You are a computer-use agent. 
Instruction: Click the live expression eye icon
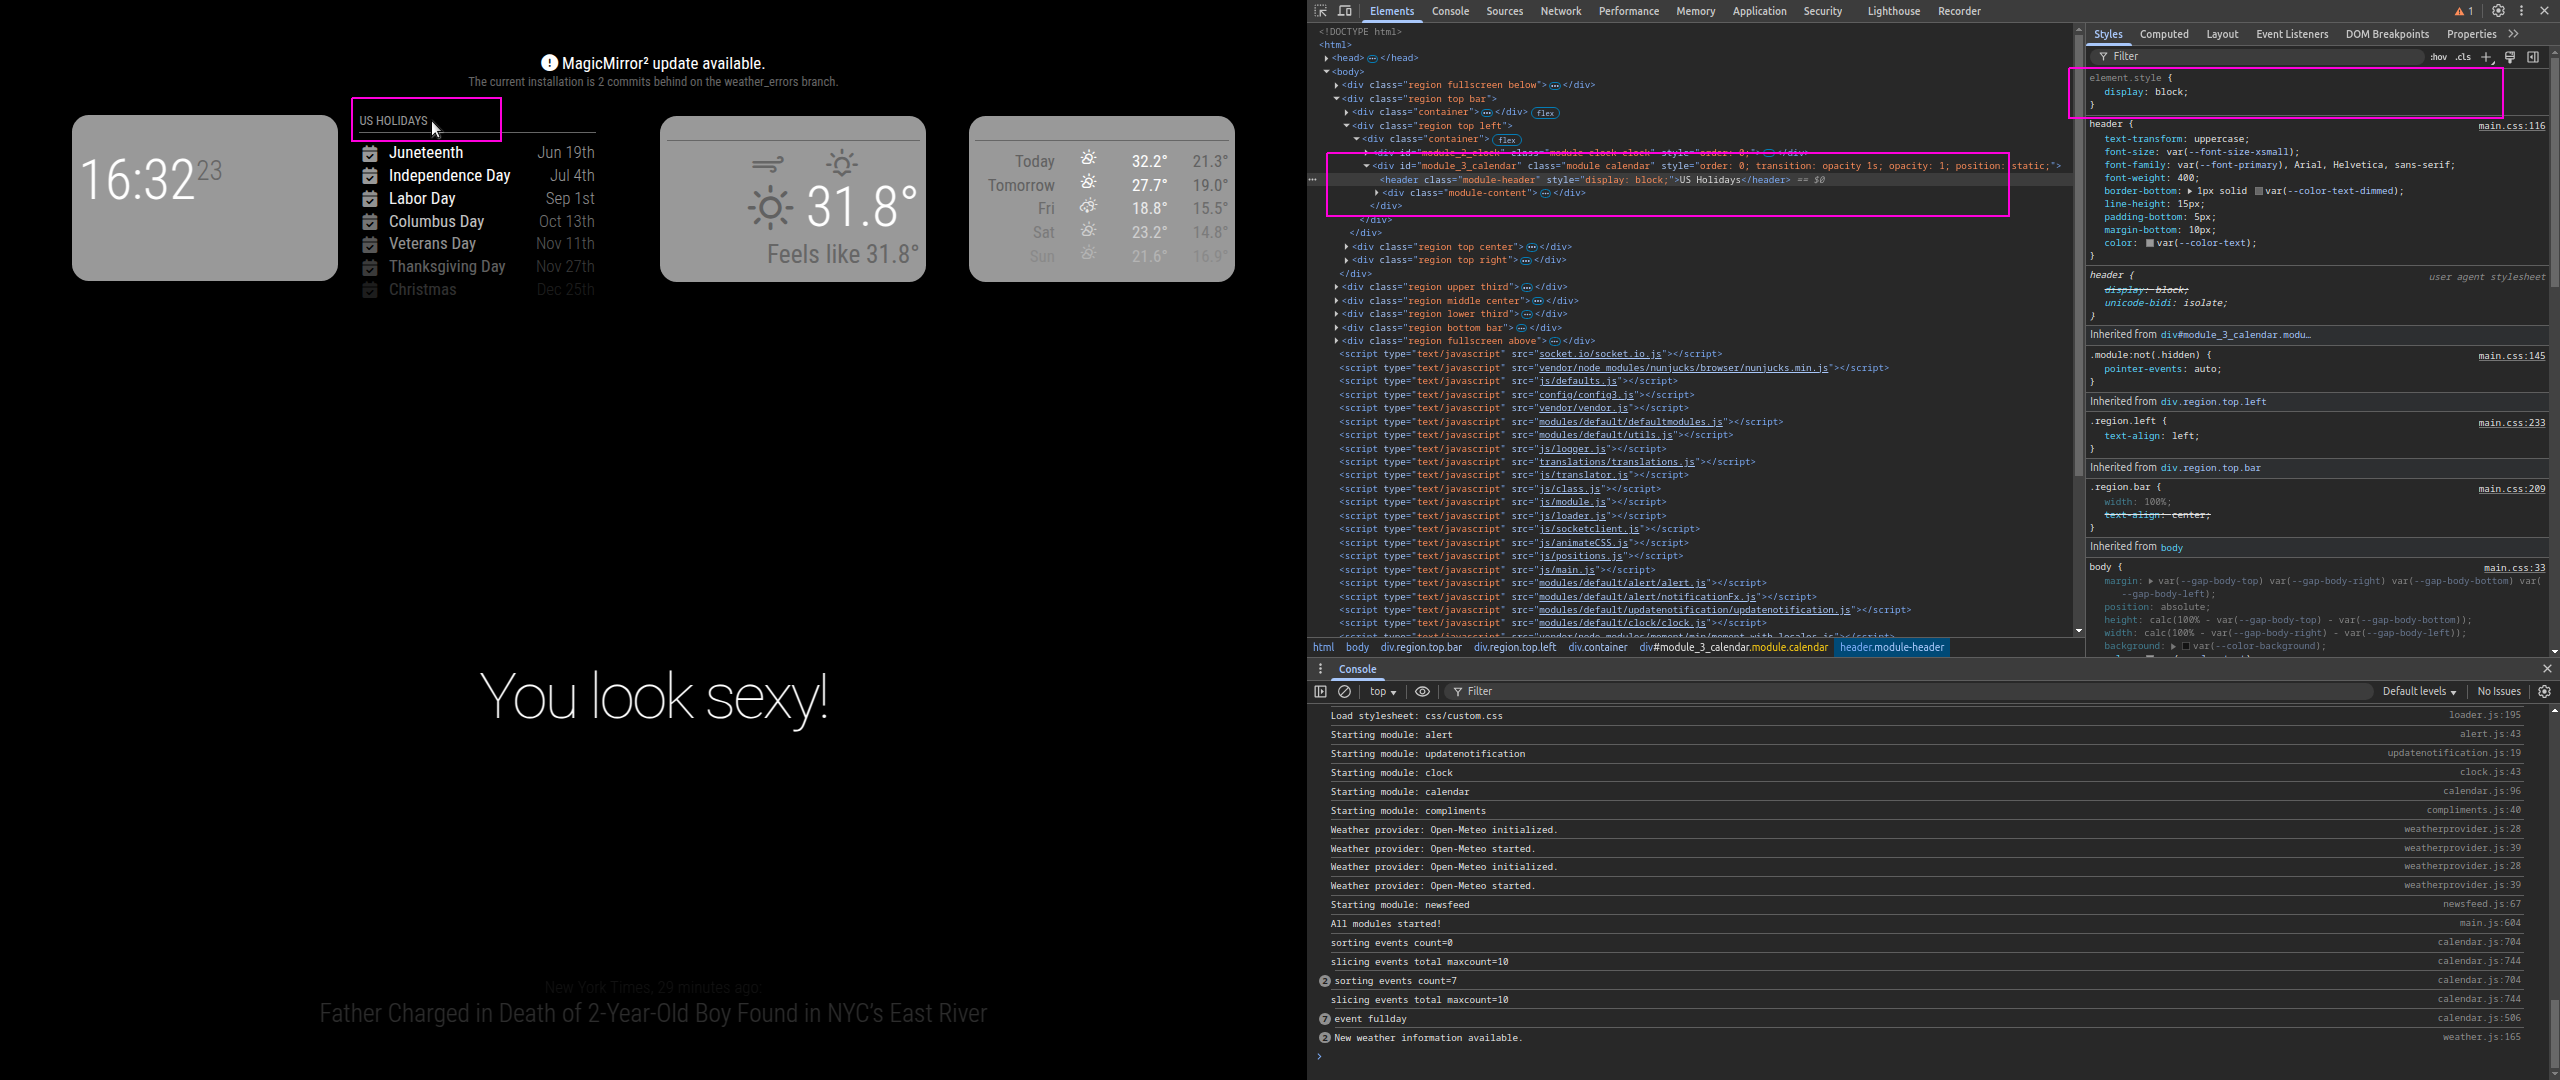pyautogui.click(x=1422, y=691)
